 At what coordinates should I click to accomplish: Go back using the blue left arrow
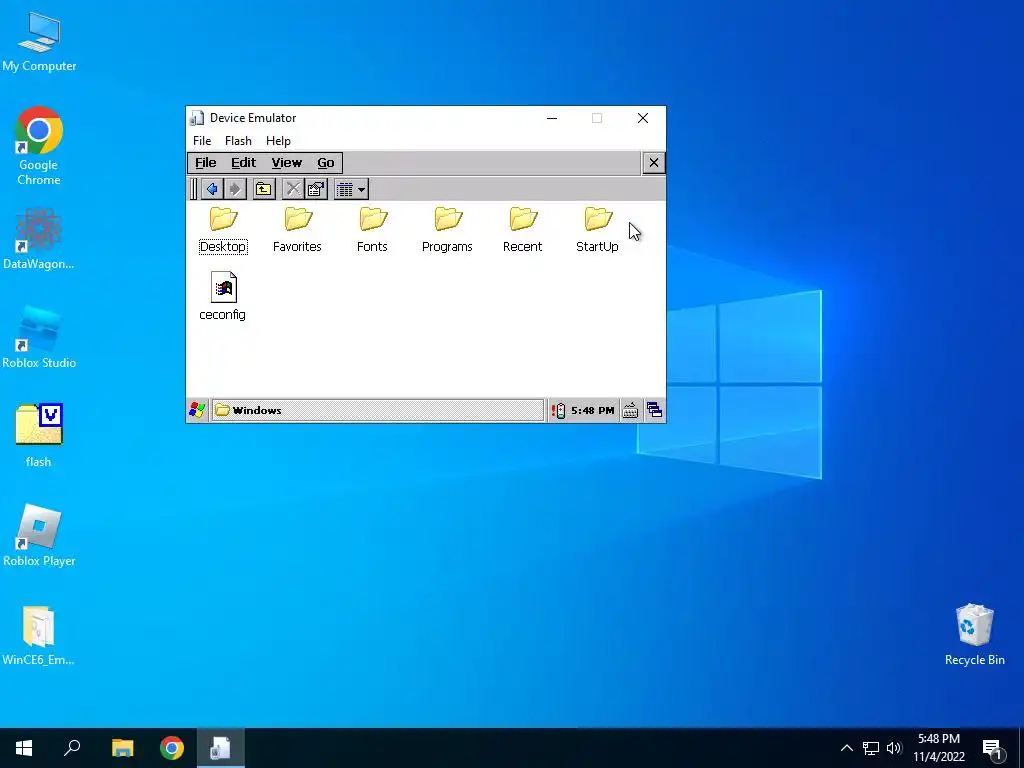[212, 189]
